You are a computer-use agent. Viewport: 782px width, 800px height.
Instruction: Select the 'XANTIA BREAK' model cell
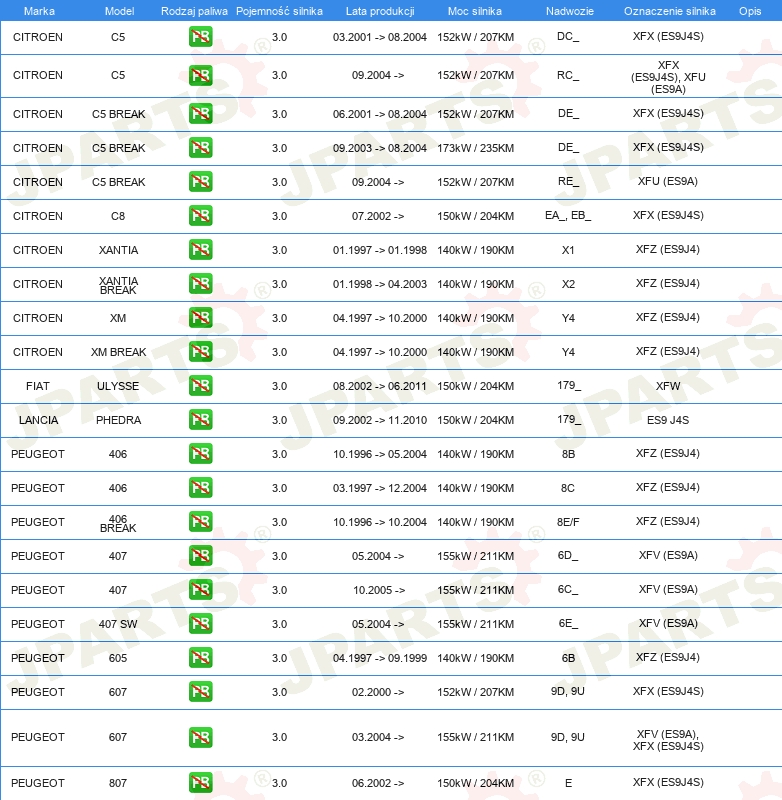pyautogui.click(x=118, y=285)
